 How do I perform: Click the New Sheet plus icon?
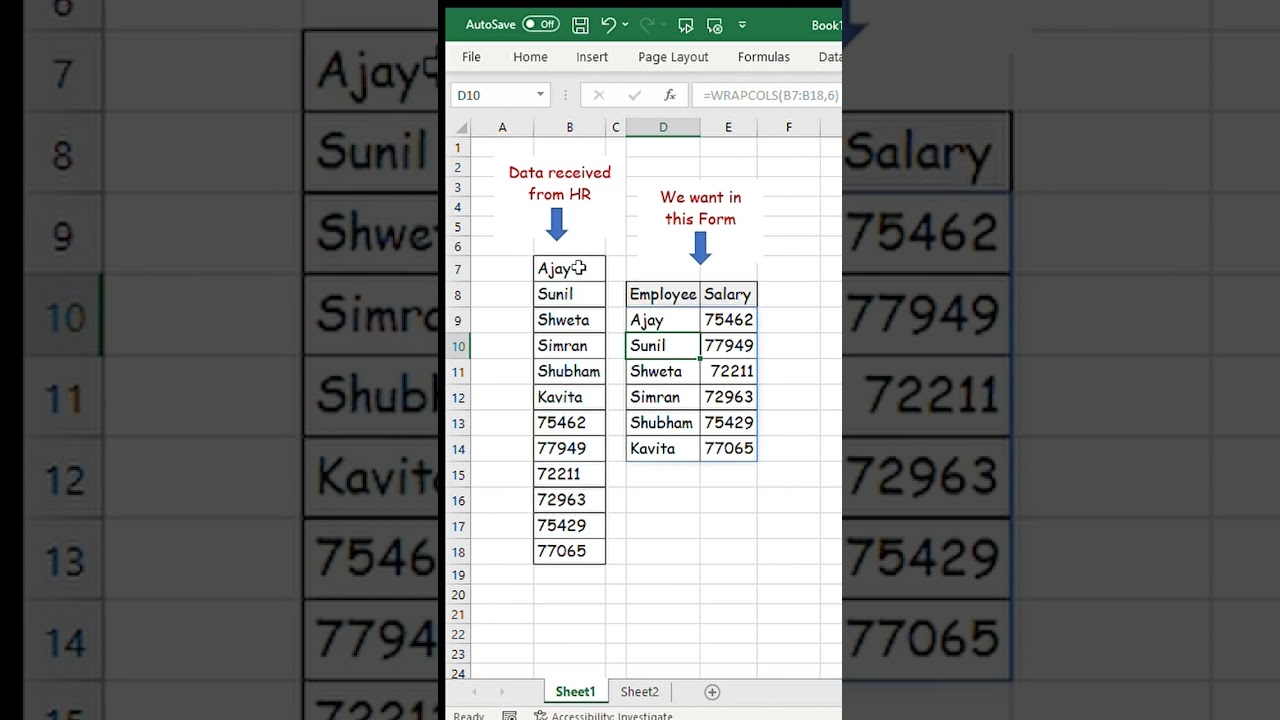point(712,692)
